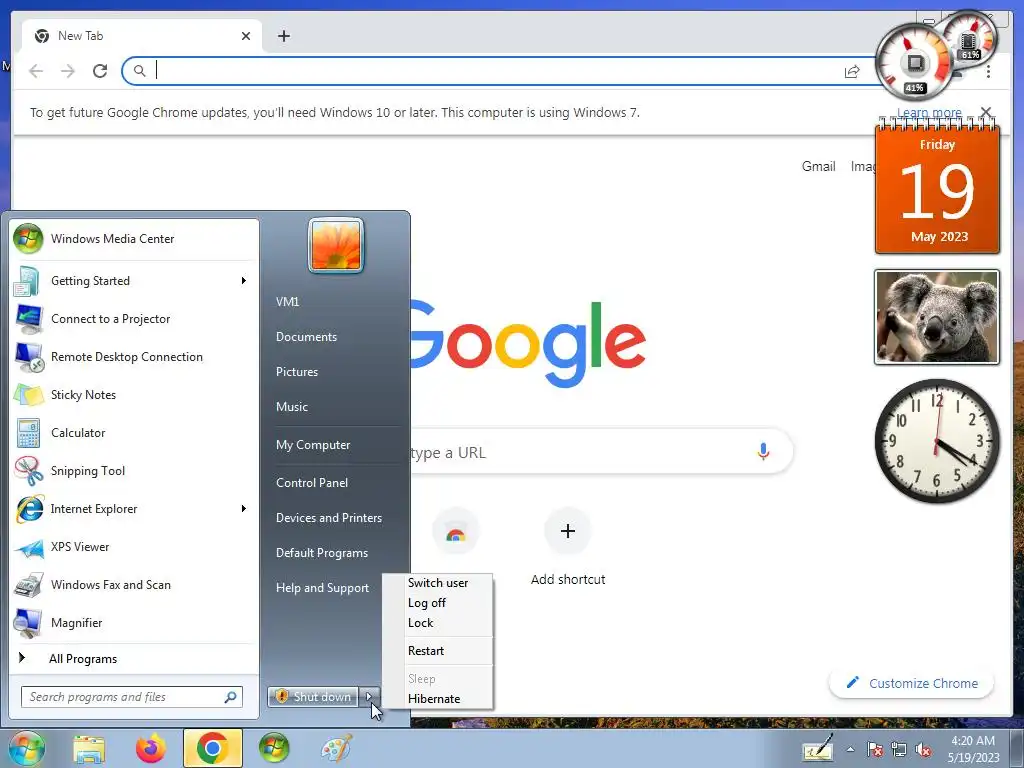Screen dimensions: 1024x768
Task: Open My Computer from Start menu
Action: click(313, 445)
